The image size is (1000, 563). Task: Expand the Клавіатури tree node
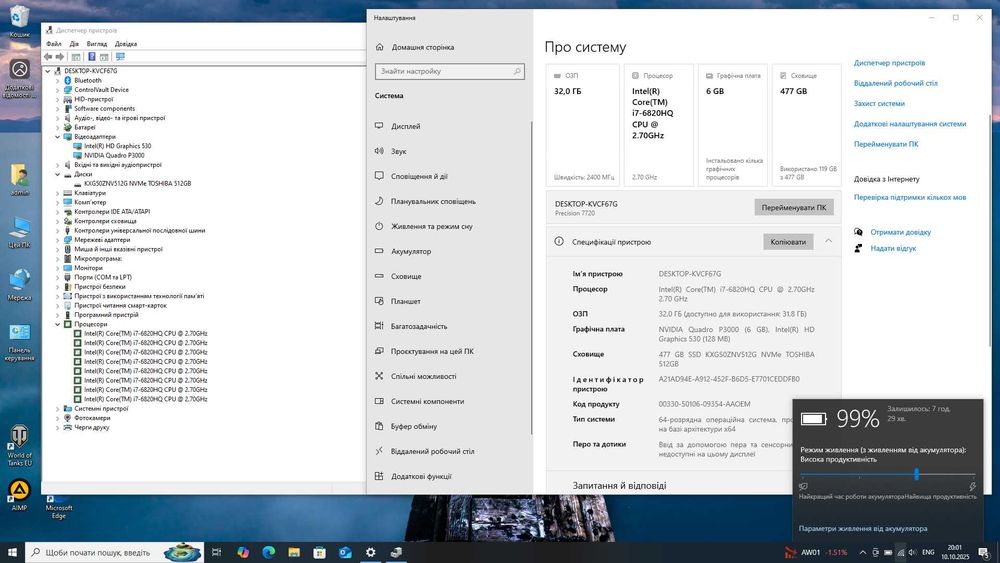(57, 193)
